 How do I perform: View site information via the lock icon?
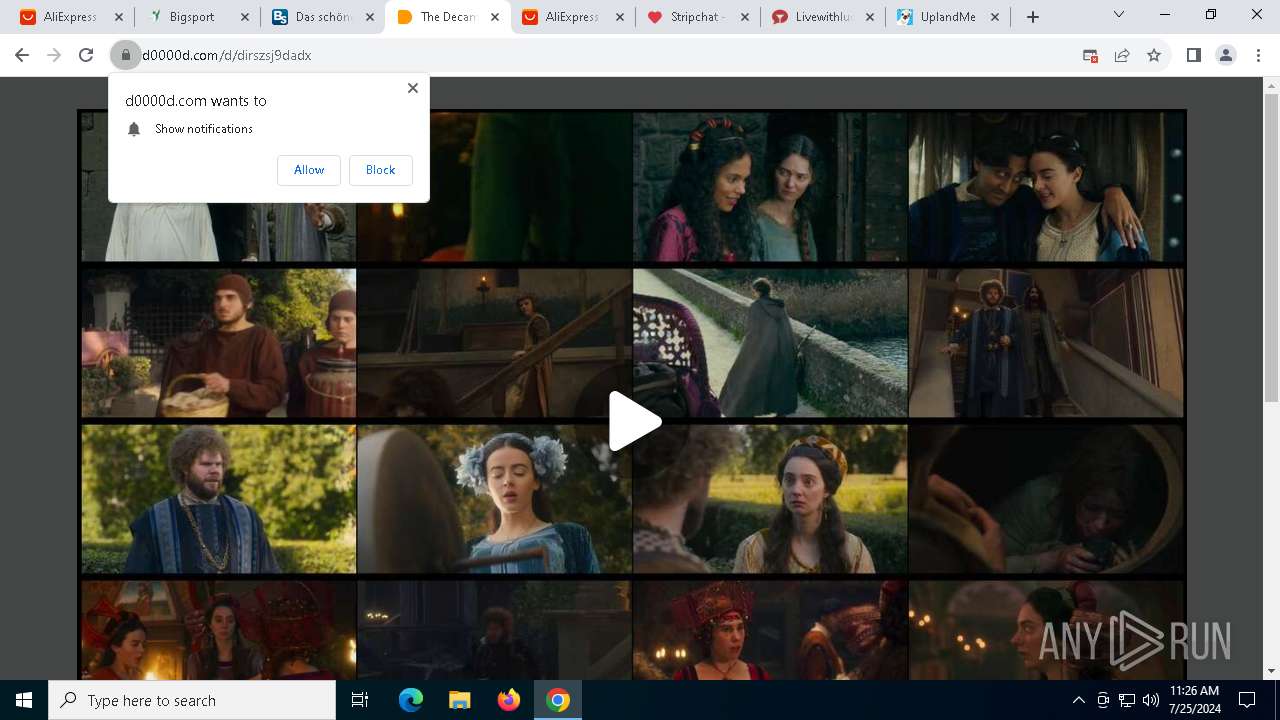point(126,55)
